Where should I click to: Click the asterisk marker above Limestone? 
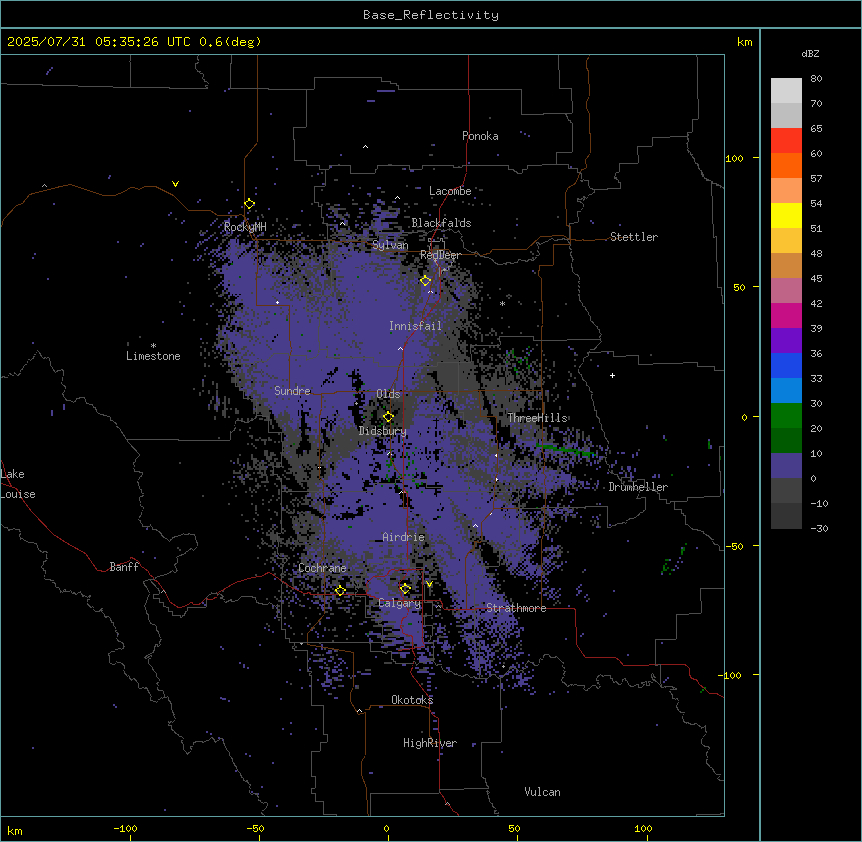click(x=153, y=345)
